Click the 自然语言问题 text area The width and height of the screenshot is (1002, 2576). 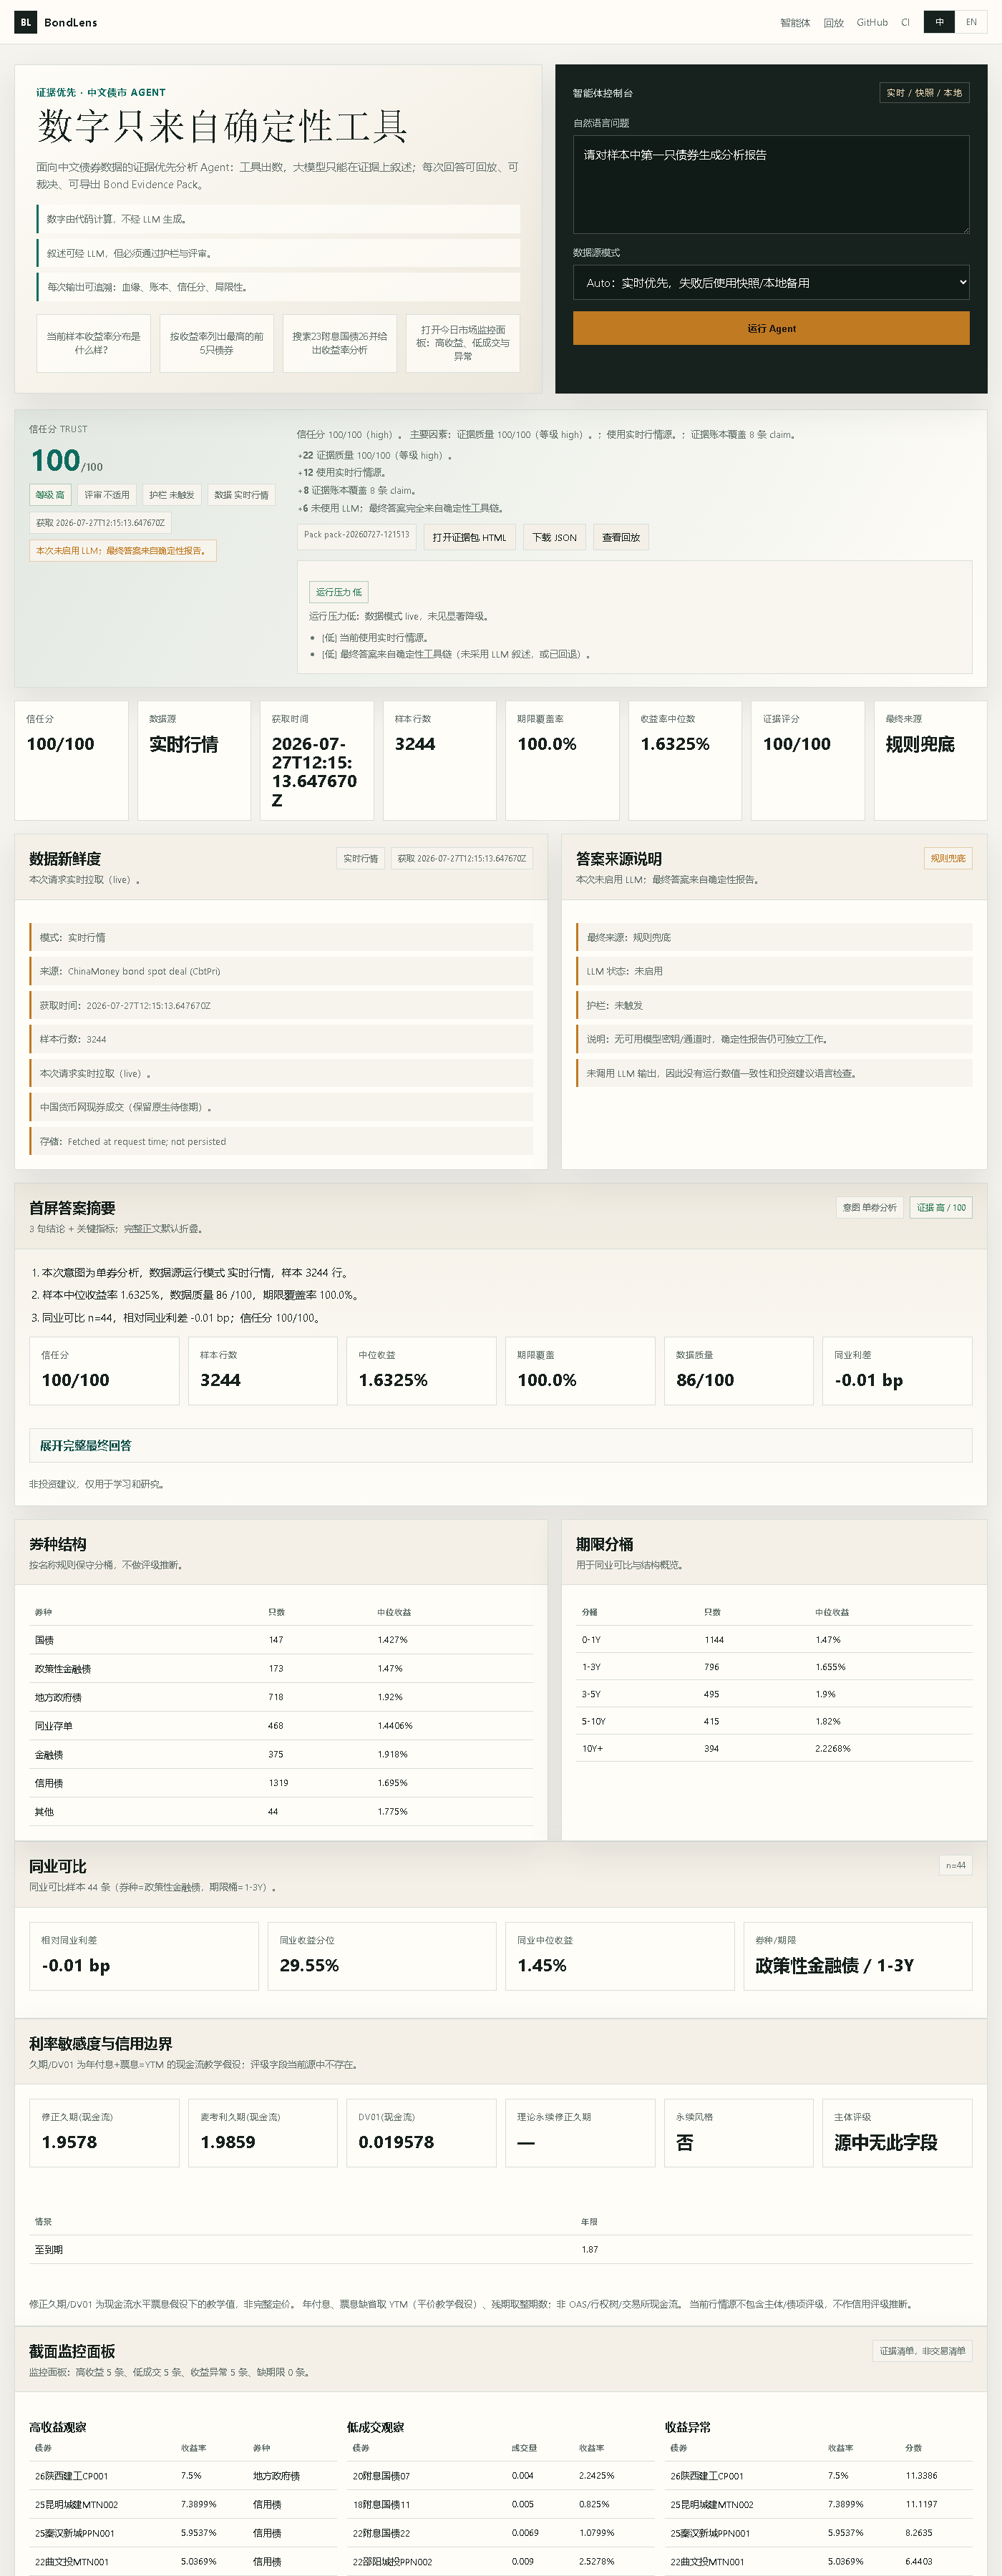[x=771, y=184]
